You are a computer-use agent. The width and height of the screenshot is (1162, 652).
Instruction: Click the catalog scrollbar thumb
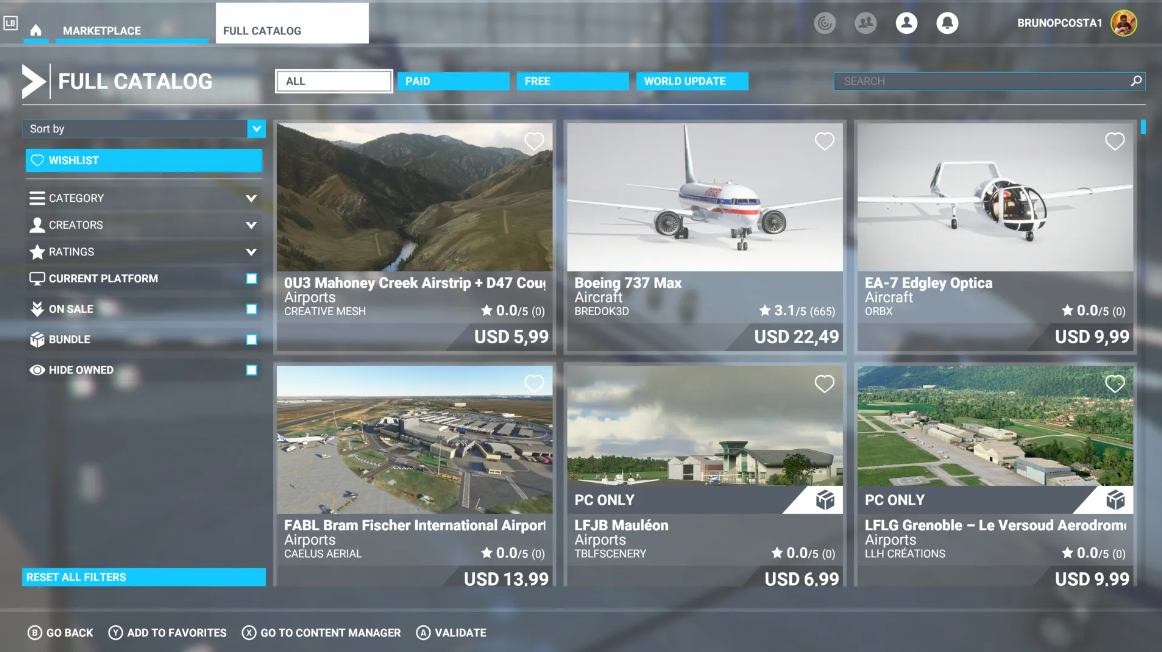pyautogui.click(x=1143, y=127)
